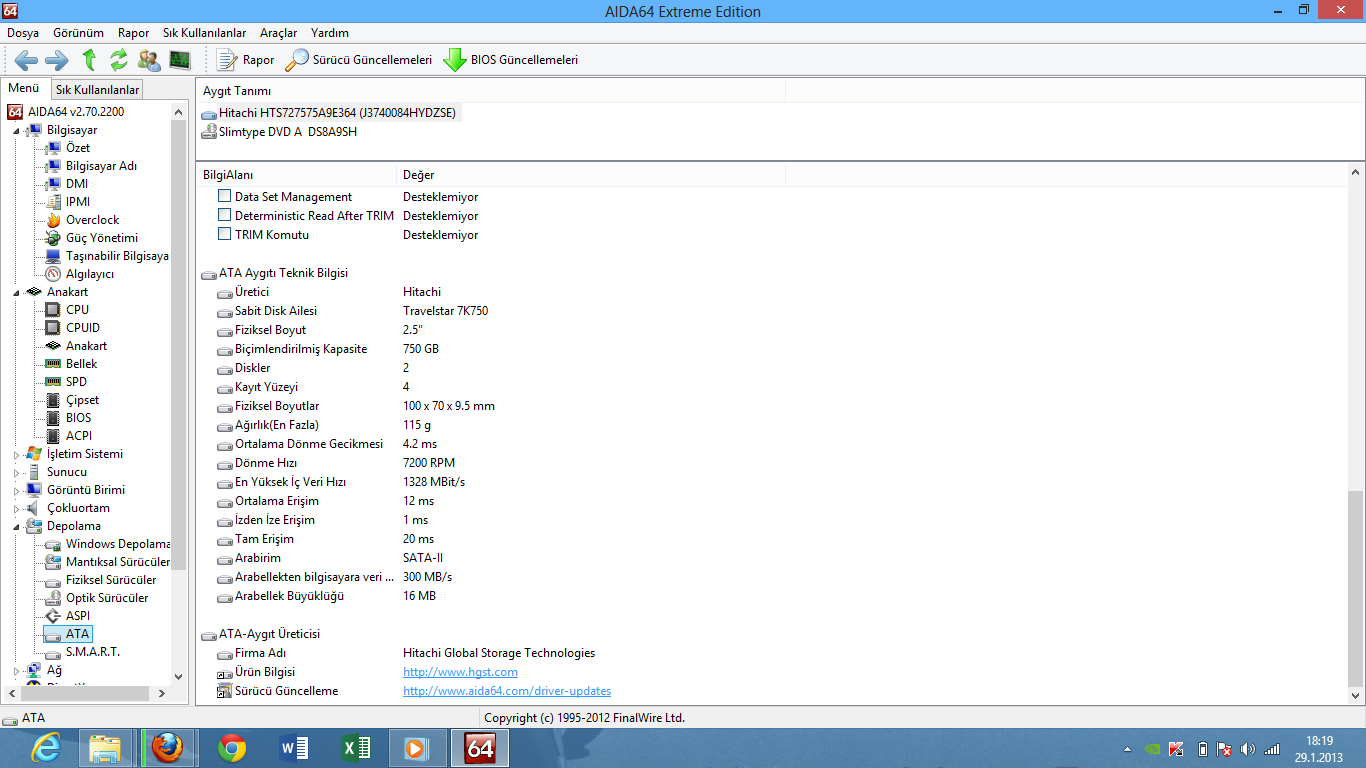Click the tree pane horizontal scrollbar thumb
Viewport: 1366px width, 768px height.
[x=84, y=693]
